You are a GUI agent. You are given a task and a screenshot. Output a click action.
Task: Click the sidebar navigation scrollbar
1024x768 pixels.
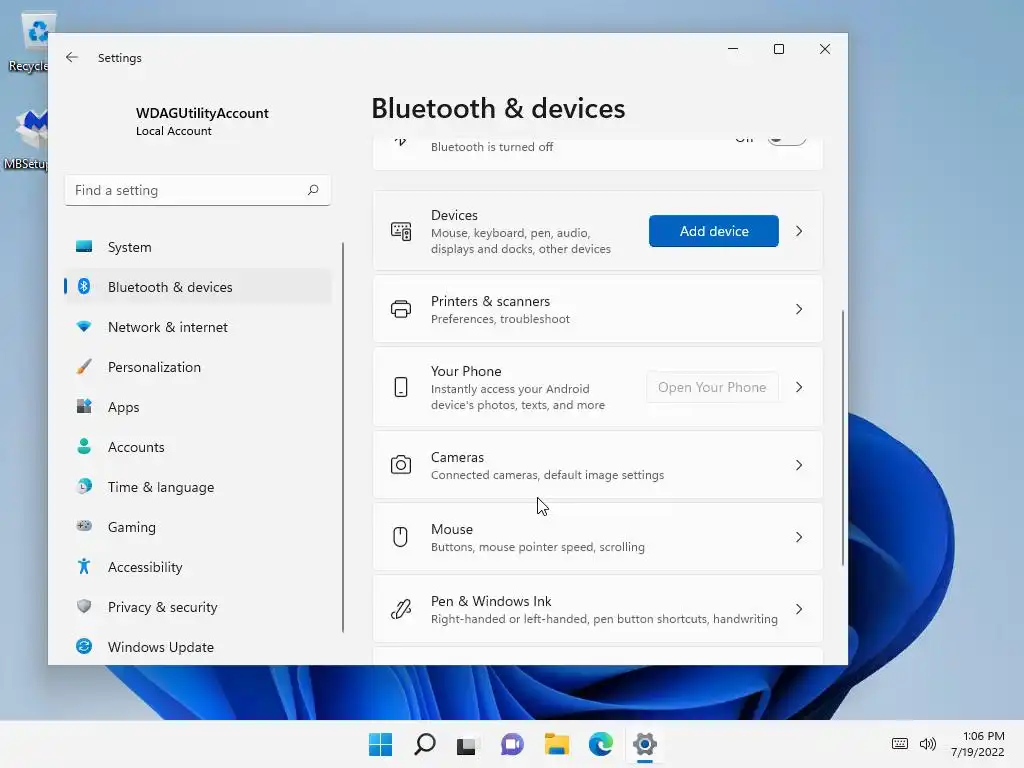pyautogui.click(x=343, y=438)
